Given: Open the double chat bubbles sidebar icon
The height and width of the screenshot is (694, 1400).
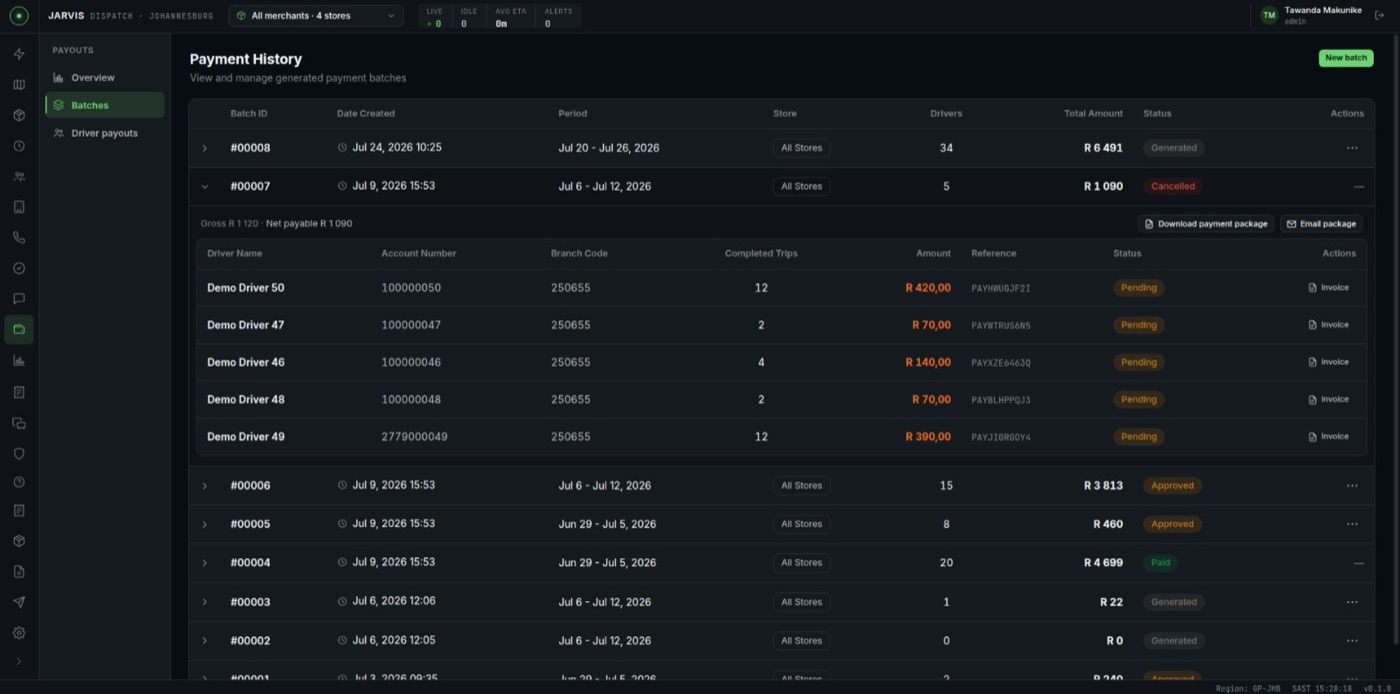Looking at the screenshot, I should (19, 423).
